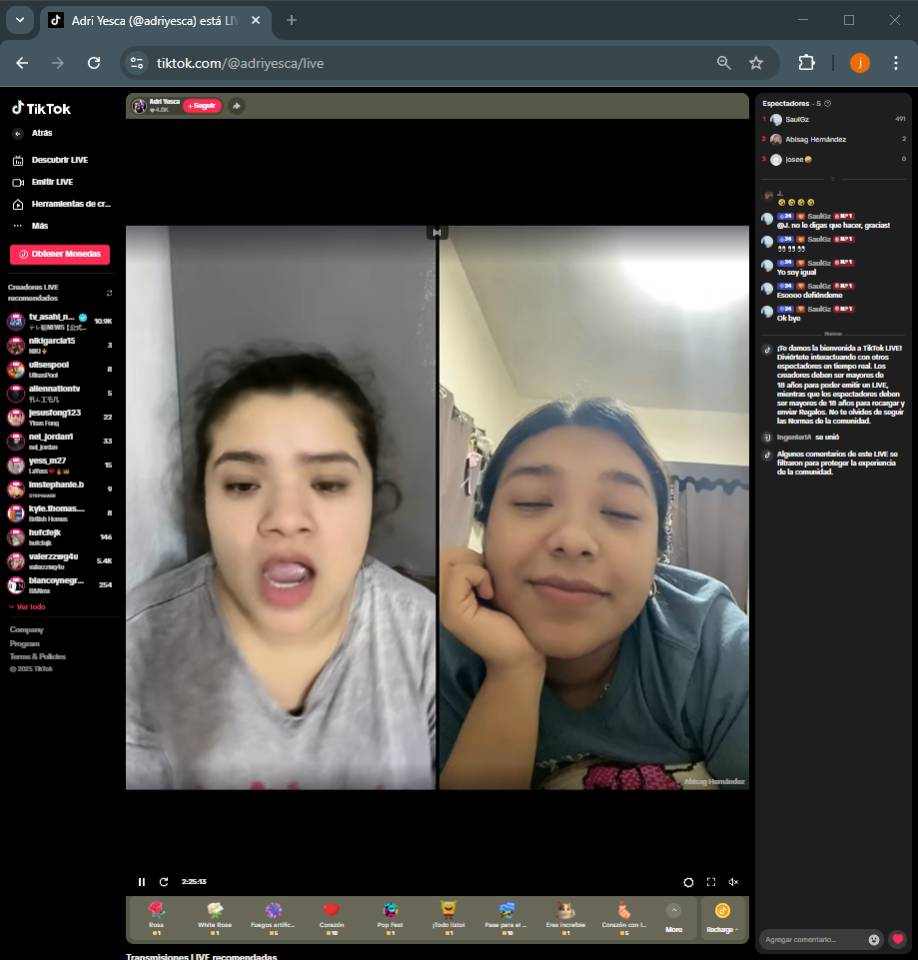Click the heart like button near comment box
Image resolution: width=918 pixels, height=960 pixels.
point(897,939)
